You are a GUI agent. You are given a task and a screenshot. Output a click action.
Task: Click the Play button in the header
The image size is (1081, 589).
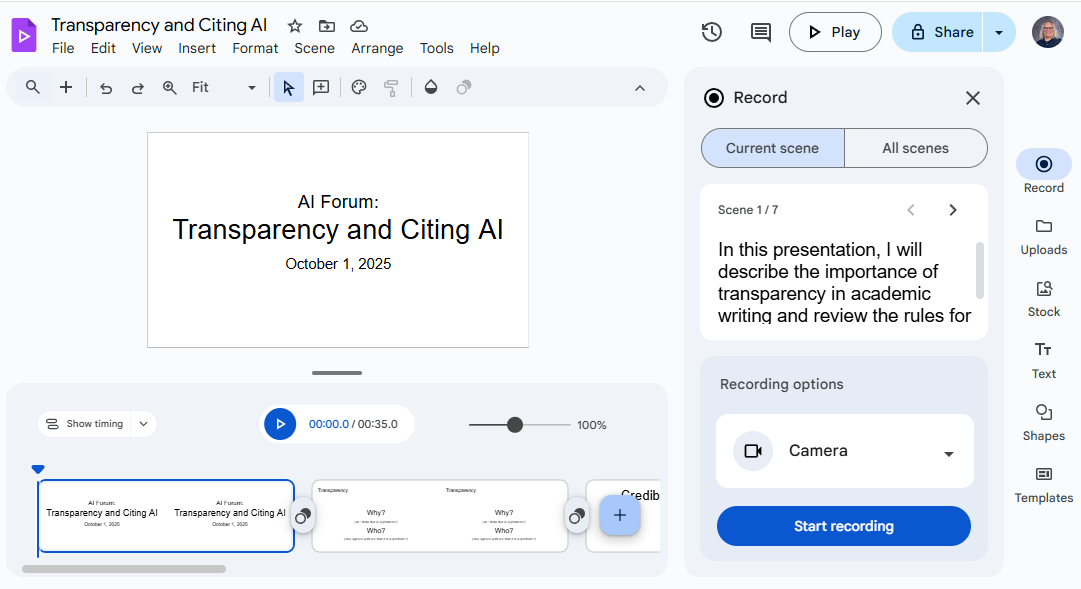835,31
